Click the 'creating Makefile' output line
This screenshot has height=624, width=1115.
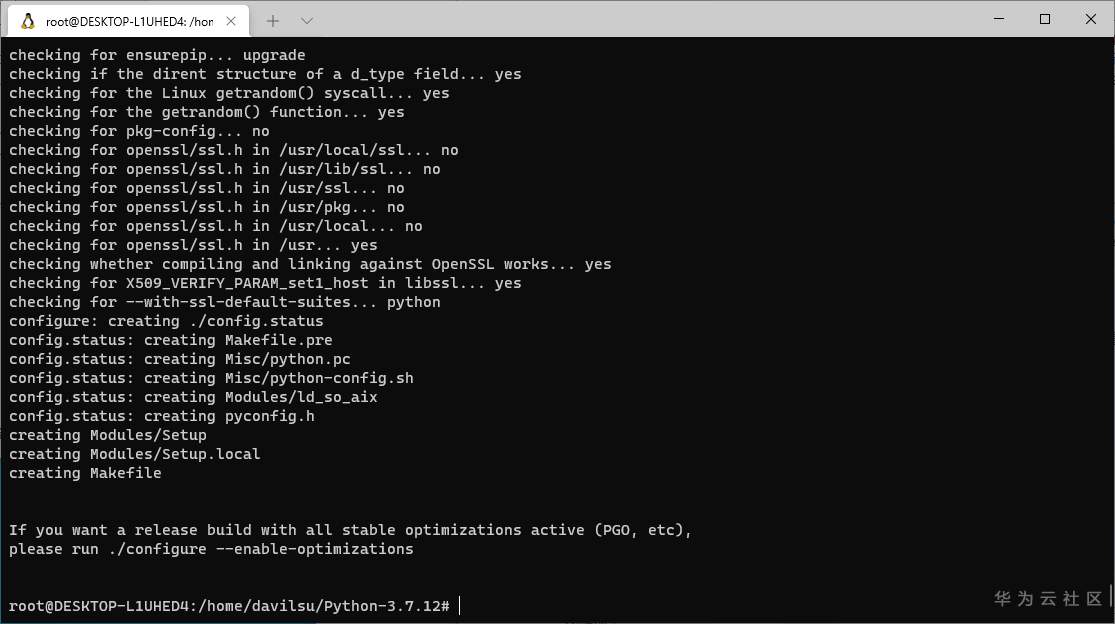(85, 473)
